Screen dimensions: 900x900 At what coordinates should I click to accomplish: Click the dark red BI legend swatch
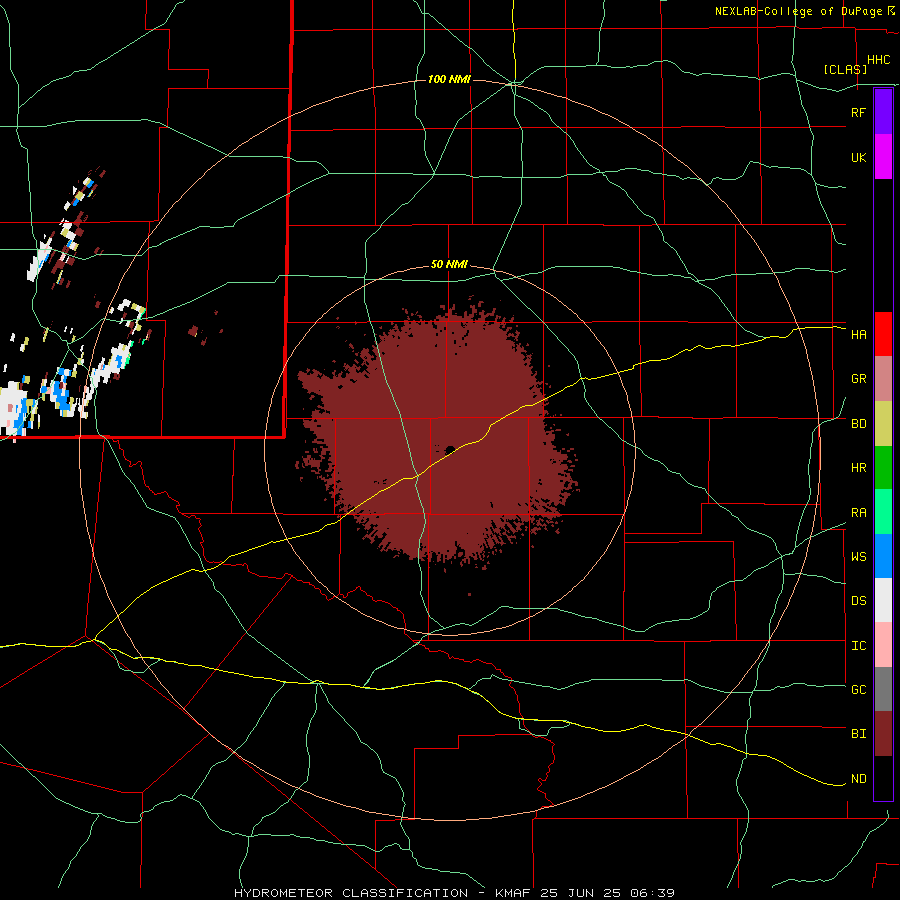(x=883, y=734)
